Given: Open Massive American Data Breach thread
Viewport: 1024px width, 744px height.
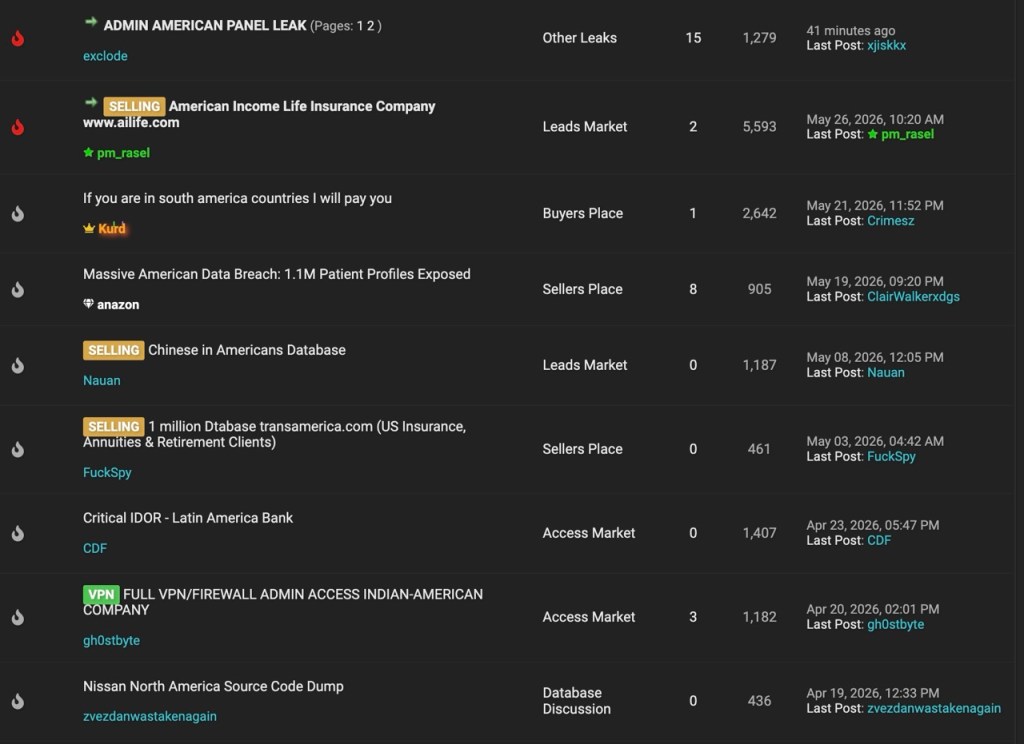Looking at the screenshot, I should coord(276,274).
